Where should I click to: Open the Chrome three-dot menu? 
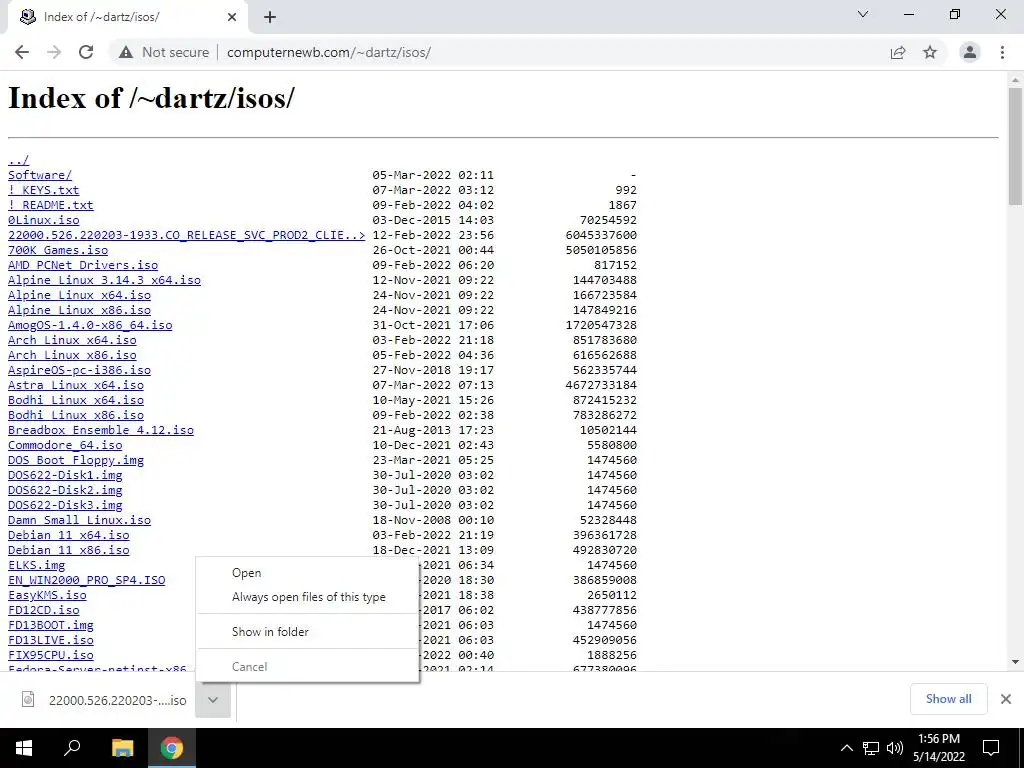pyautogui.click(x=1002, y=52)
